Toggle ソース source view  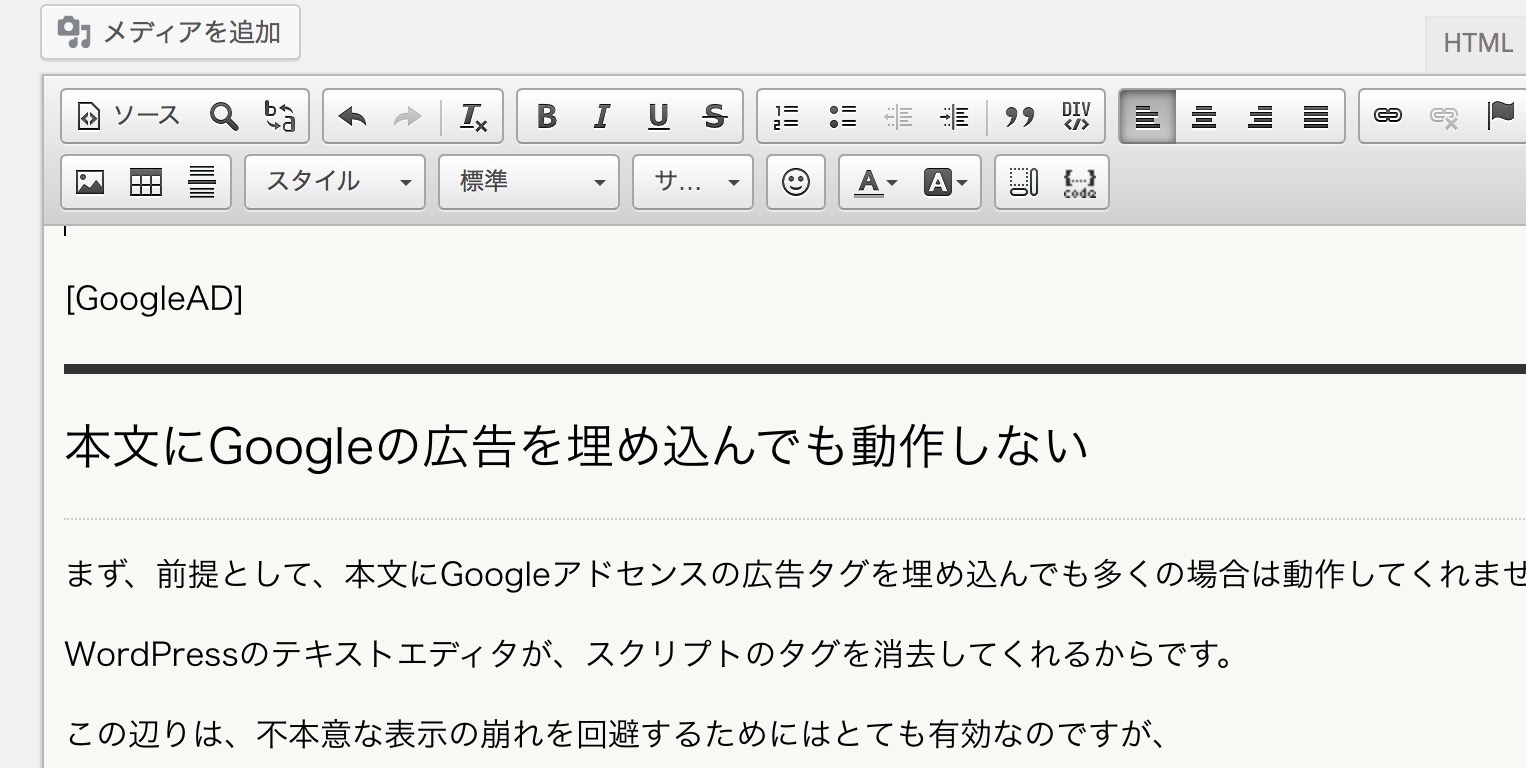(x=129, y=116)
